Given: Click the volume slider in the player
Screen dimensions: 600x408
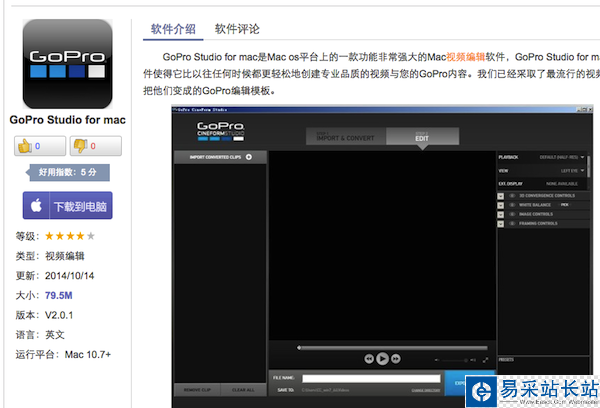Looking at the screenshot, I should click(x=454, y=360).
